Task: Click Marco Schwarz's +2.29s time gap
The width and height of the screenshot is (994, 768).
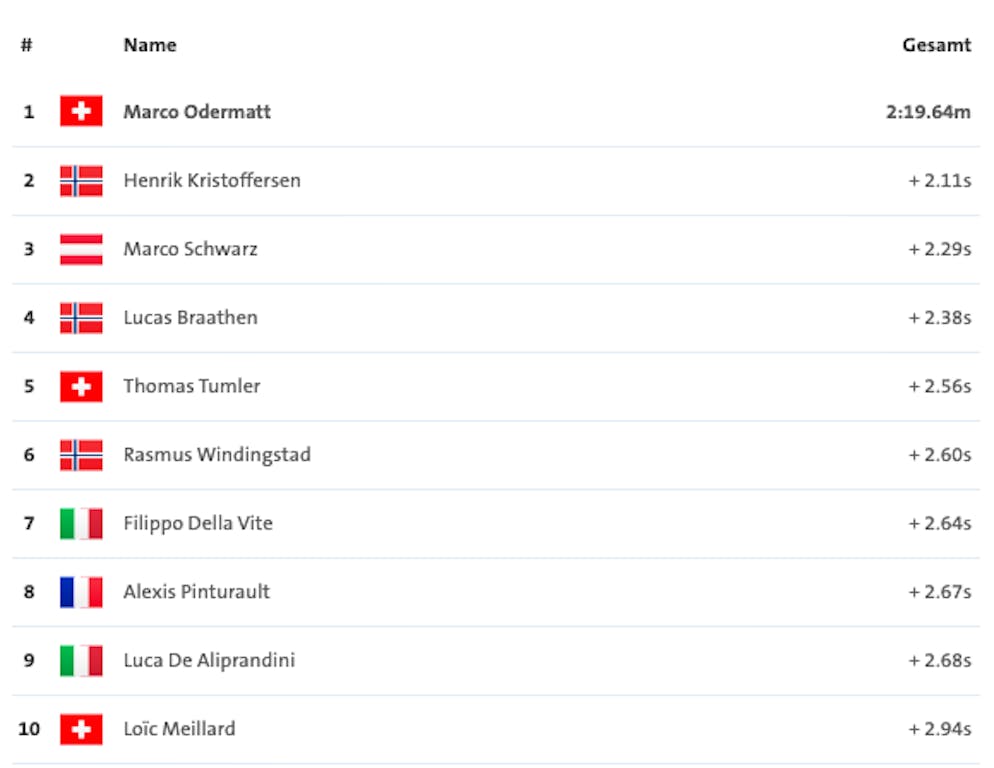Action: [x=939, y=249]
